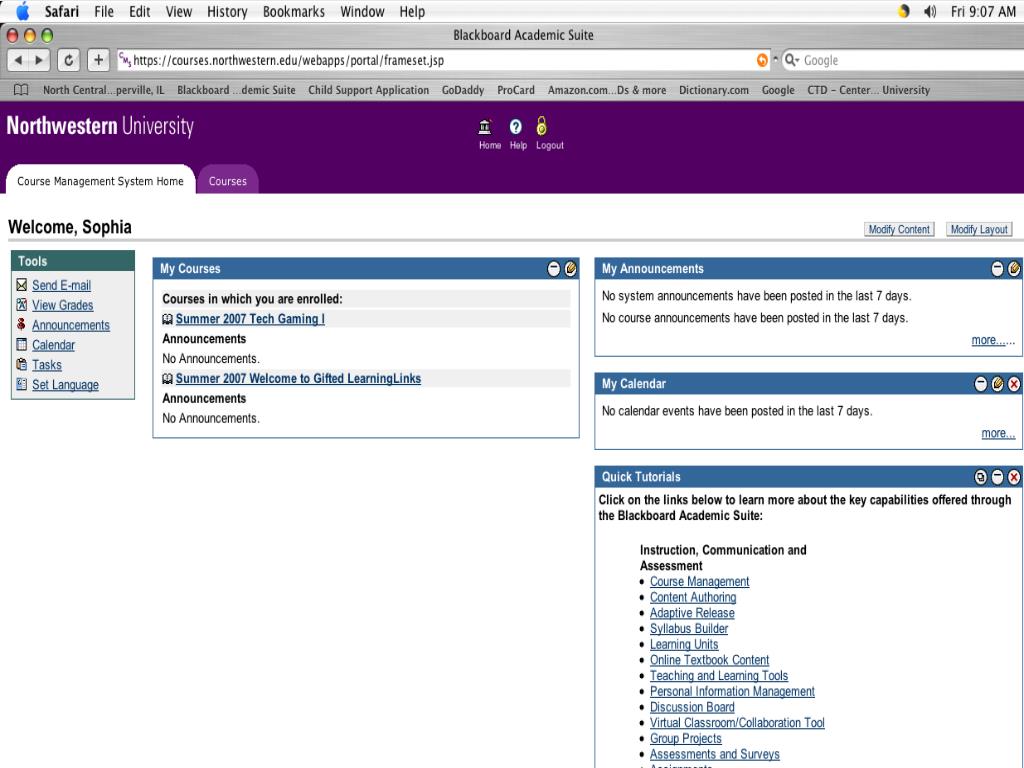
Task: Click the envelope icon beside Send E-mail
Action: (x=22, y=285)
